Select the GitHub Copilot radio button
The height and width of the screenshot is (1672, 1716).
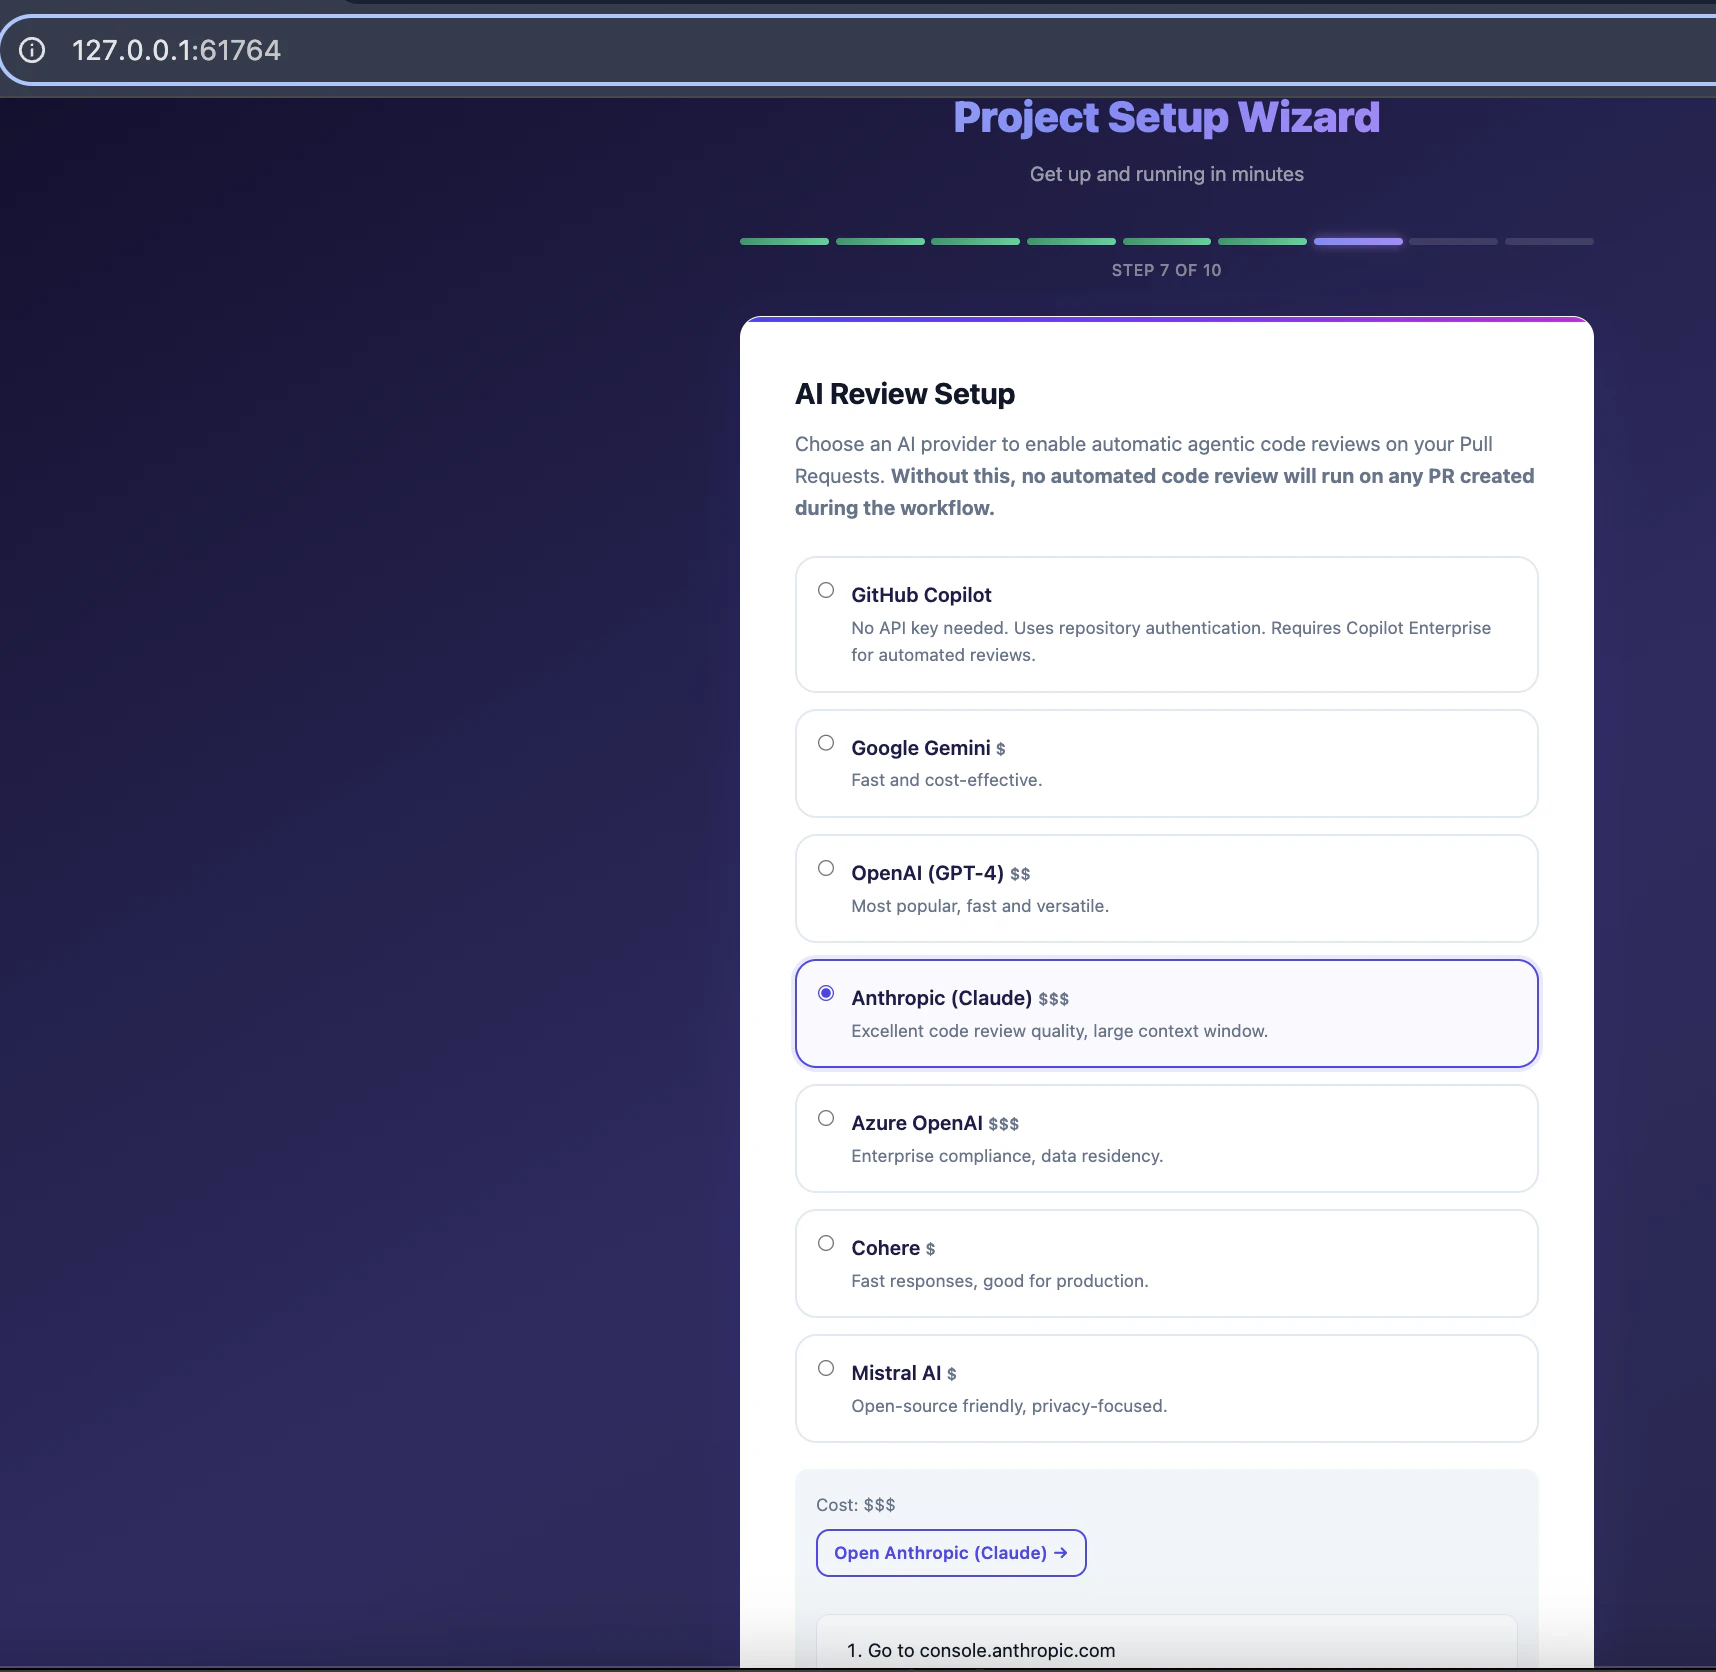(x=826, y=590)
